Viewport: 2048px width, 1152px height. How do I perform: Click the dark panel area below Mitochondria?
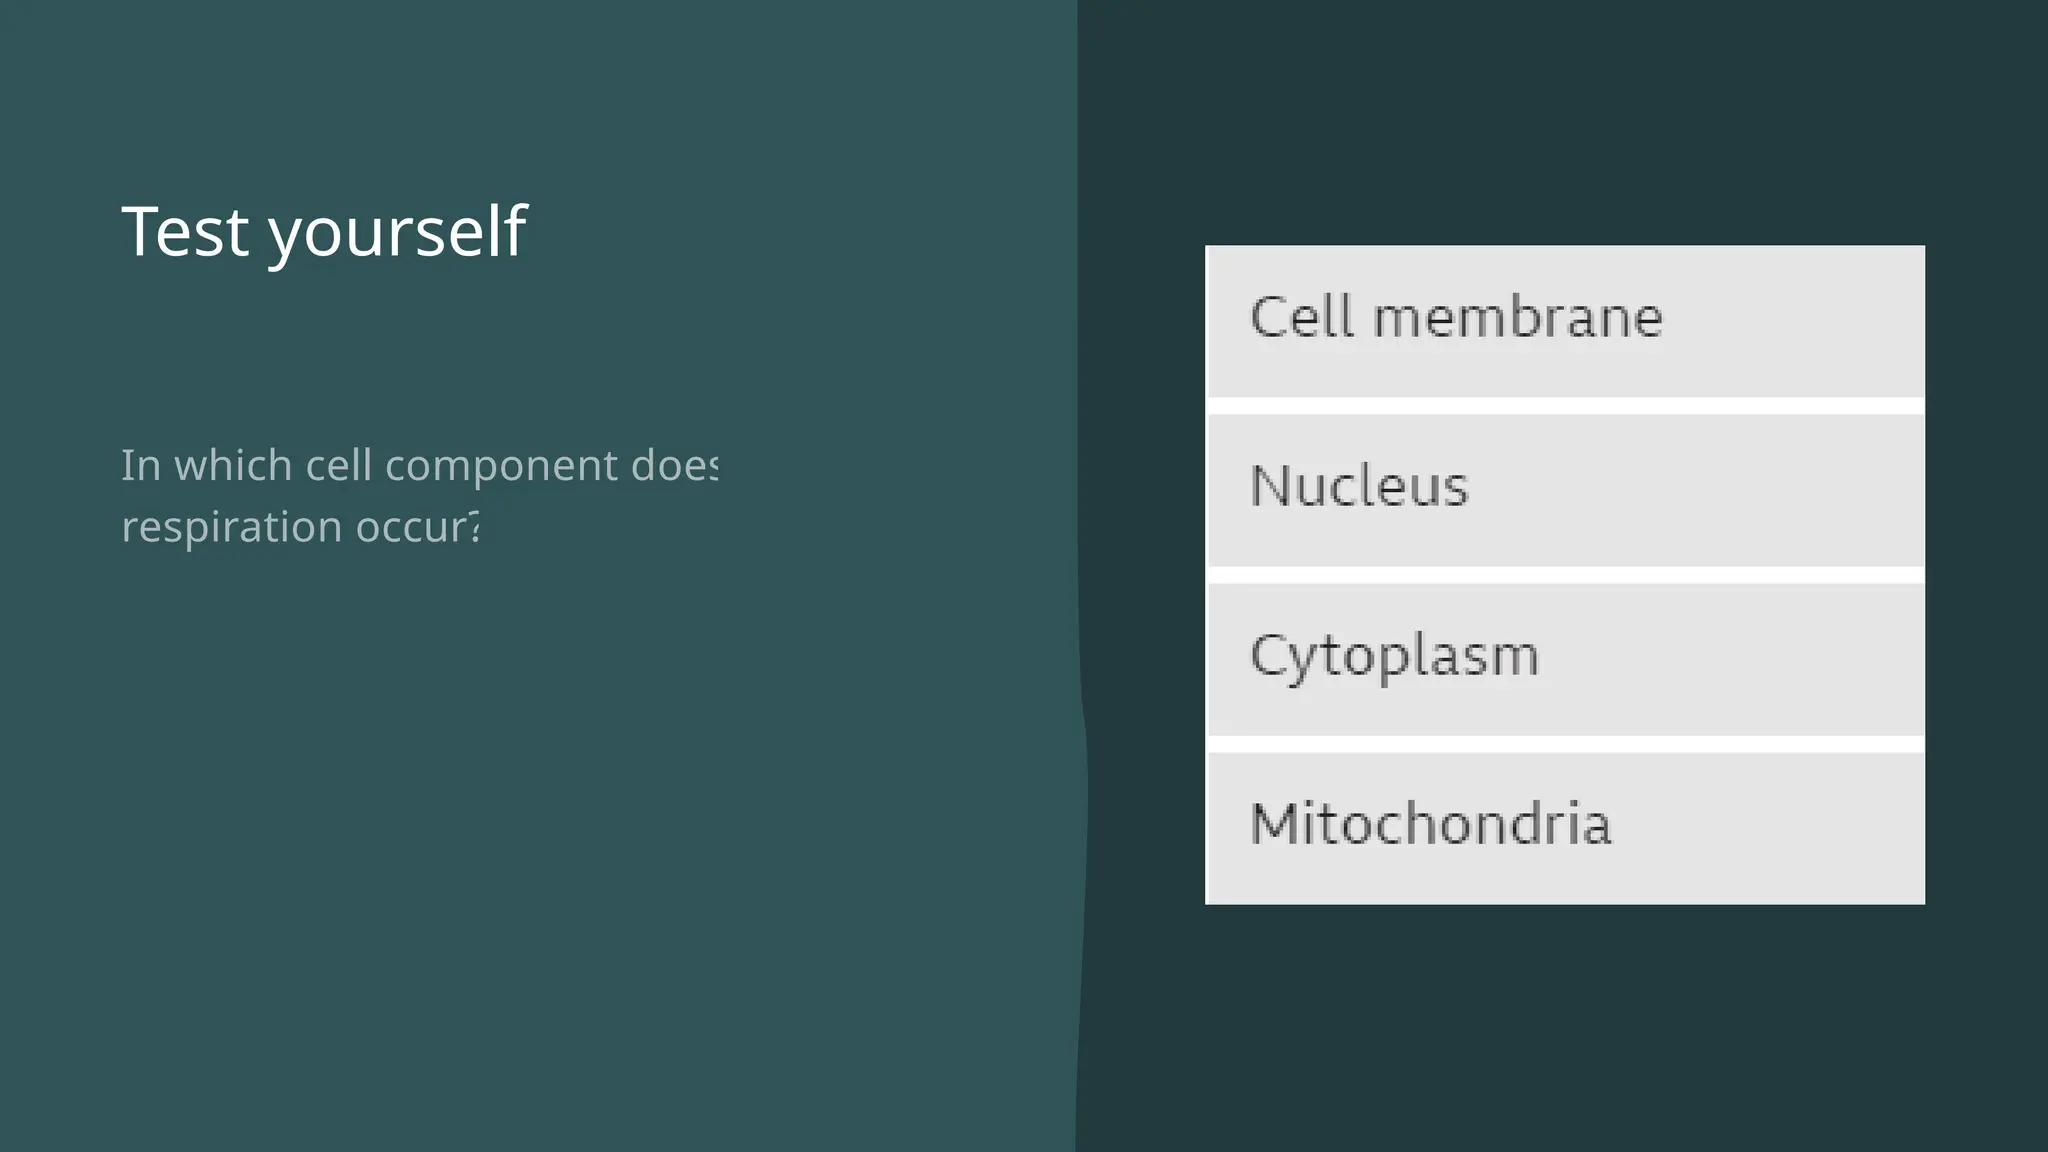click(x=1564, y=1020)
